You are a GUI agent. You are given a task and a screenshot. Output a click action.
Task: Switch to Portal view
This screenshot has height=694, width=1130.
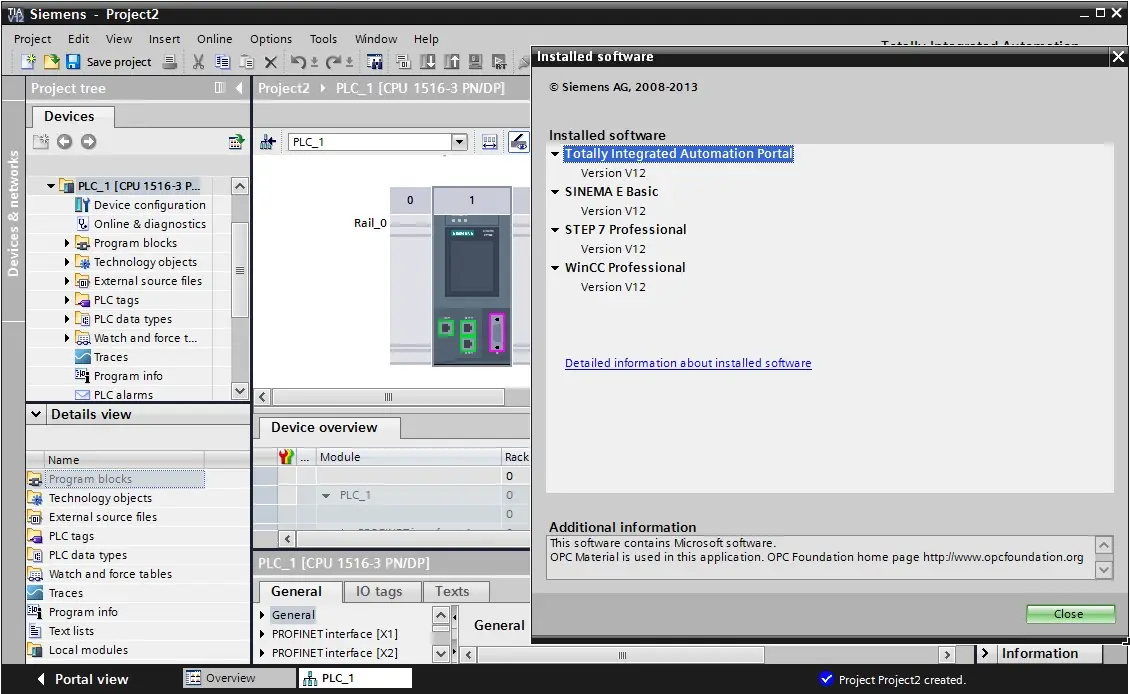(x=83, y=679)
